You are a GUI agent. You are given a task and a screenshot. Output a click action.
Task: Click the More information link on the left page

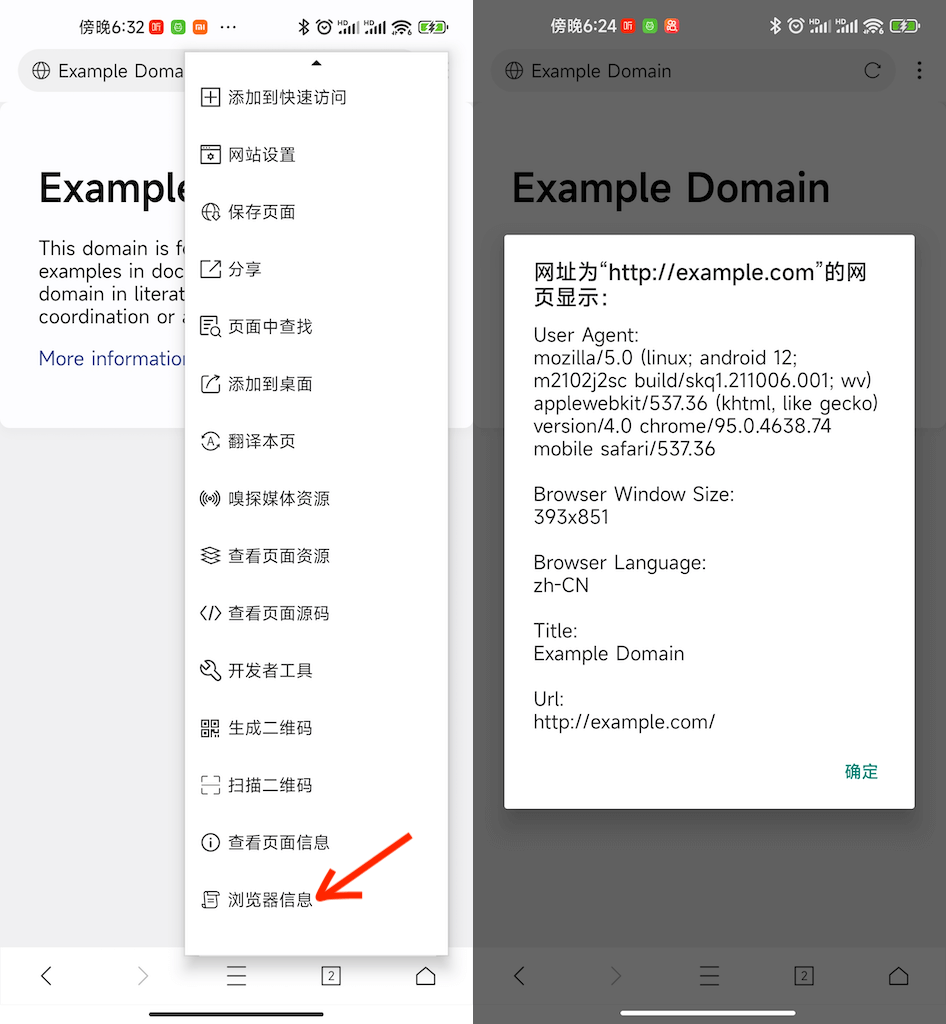(x=112, y=359)
